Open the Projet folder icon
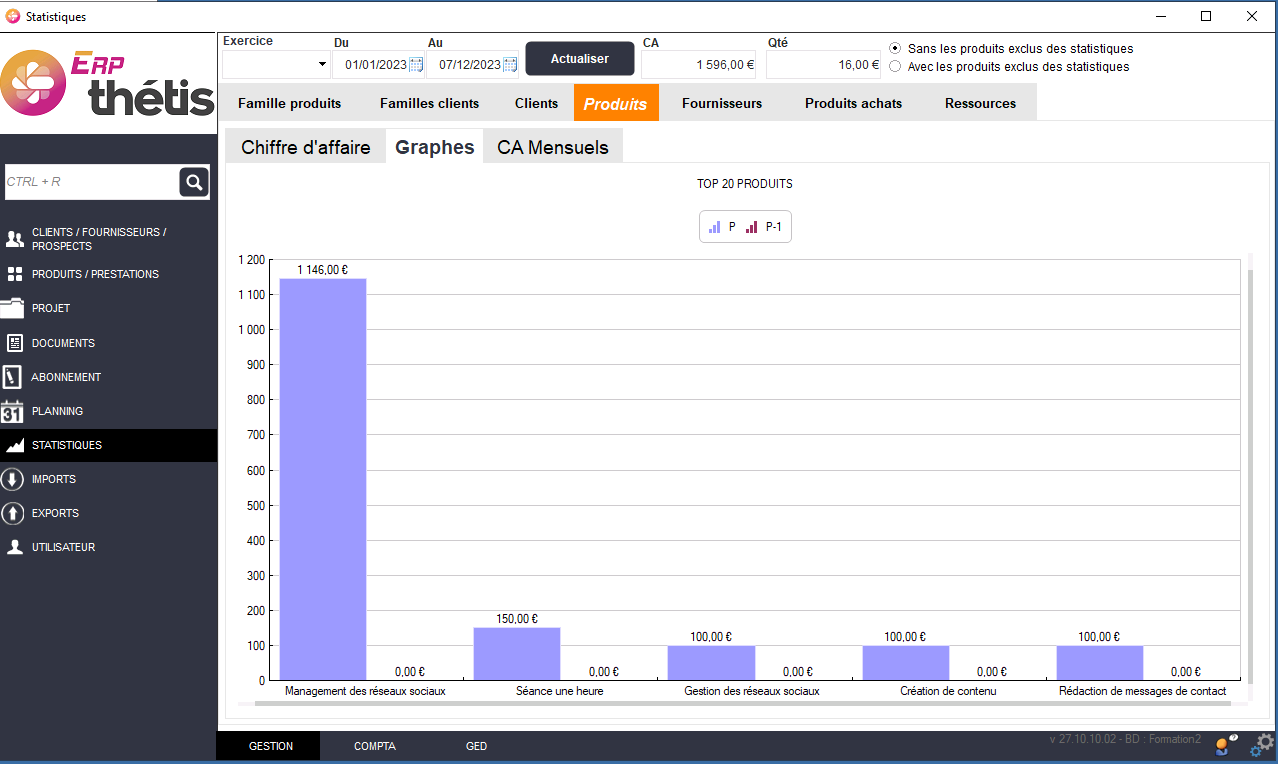The width and height of the screenshot is (1278, 764). pos(13,308)
